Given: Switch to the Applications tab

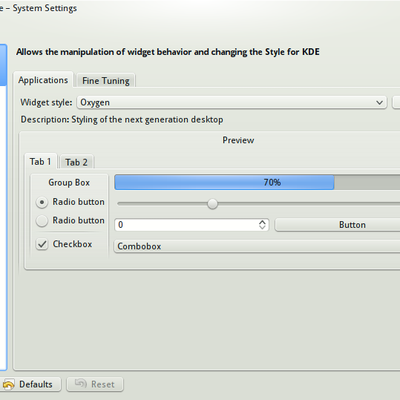Looking at the screenshot, I should tap(43, 80).
